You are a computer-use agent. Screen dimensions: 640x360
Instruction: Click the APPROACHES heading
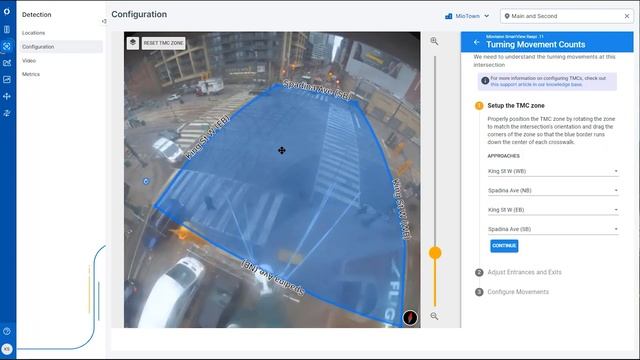click(x=503, y=156)
